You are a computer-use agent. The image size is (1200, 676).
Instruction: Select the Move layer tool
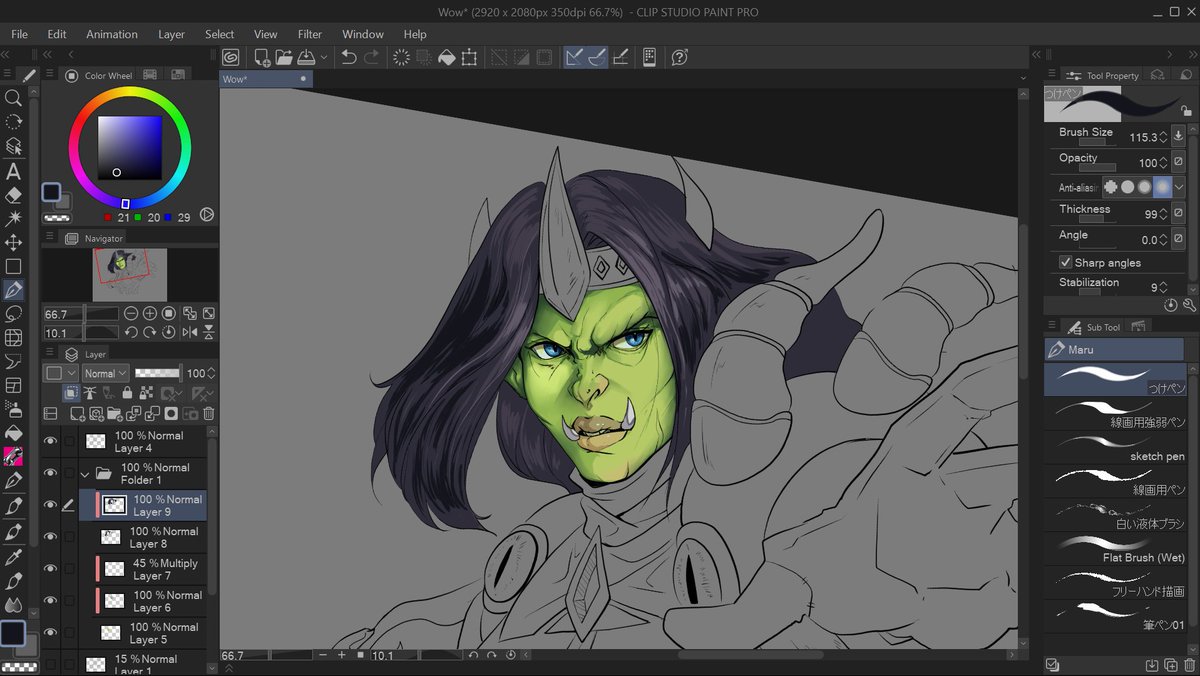[13, 242]
